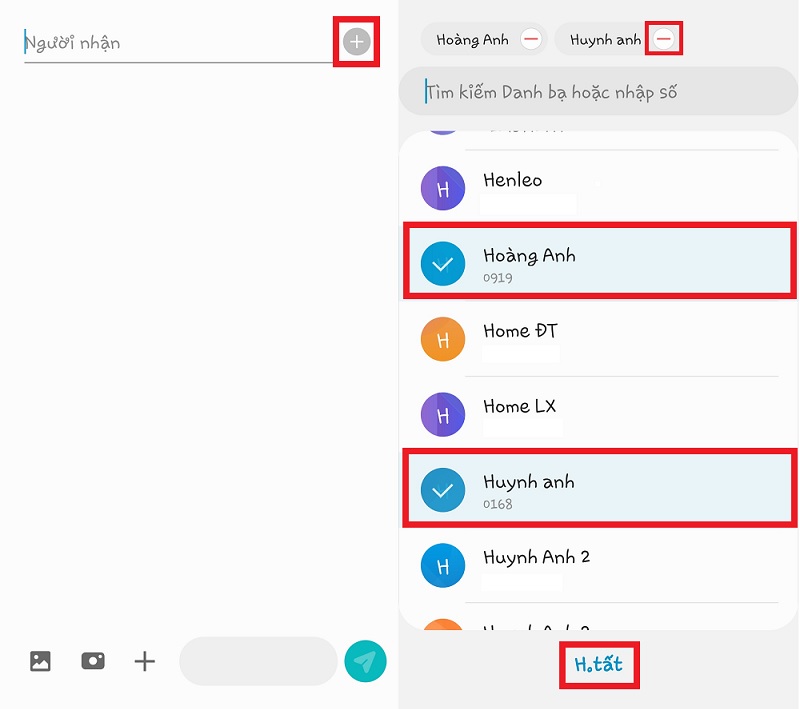
Task: Open the image gallery attachment icon
Action: point(40,661)
